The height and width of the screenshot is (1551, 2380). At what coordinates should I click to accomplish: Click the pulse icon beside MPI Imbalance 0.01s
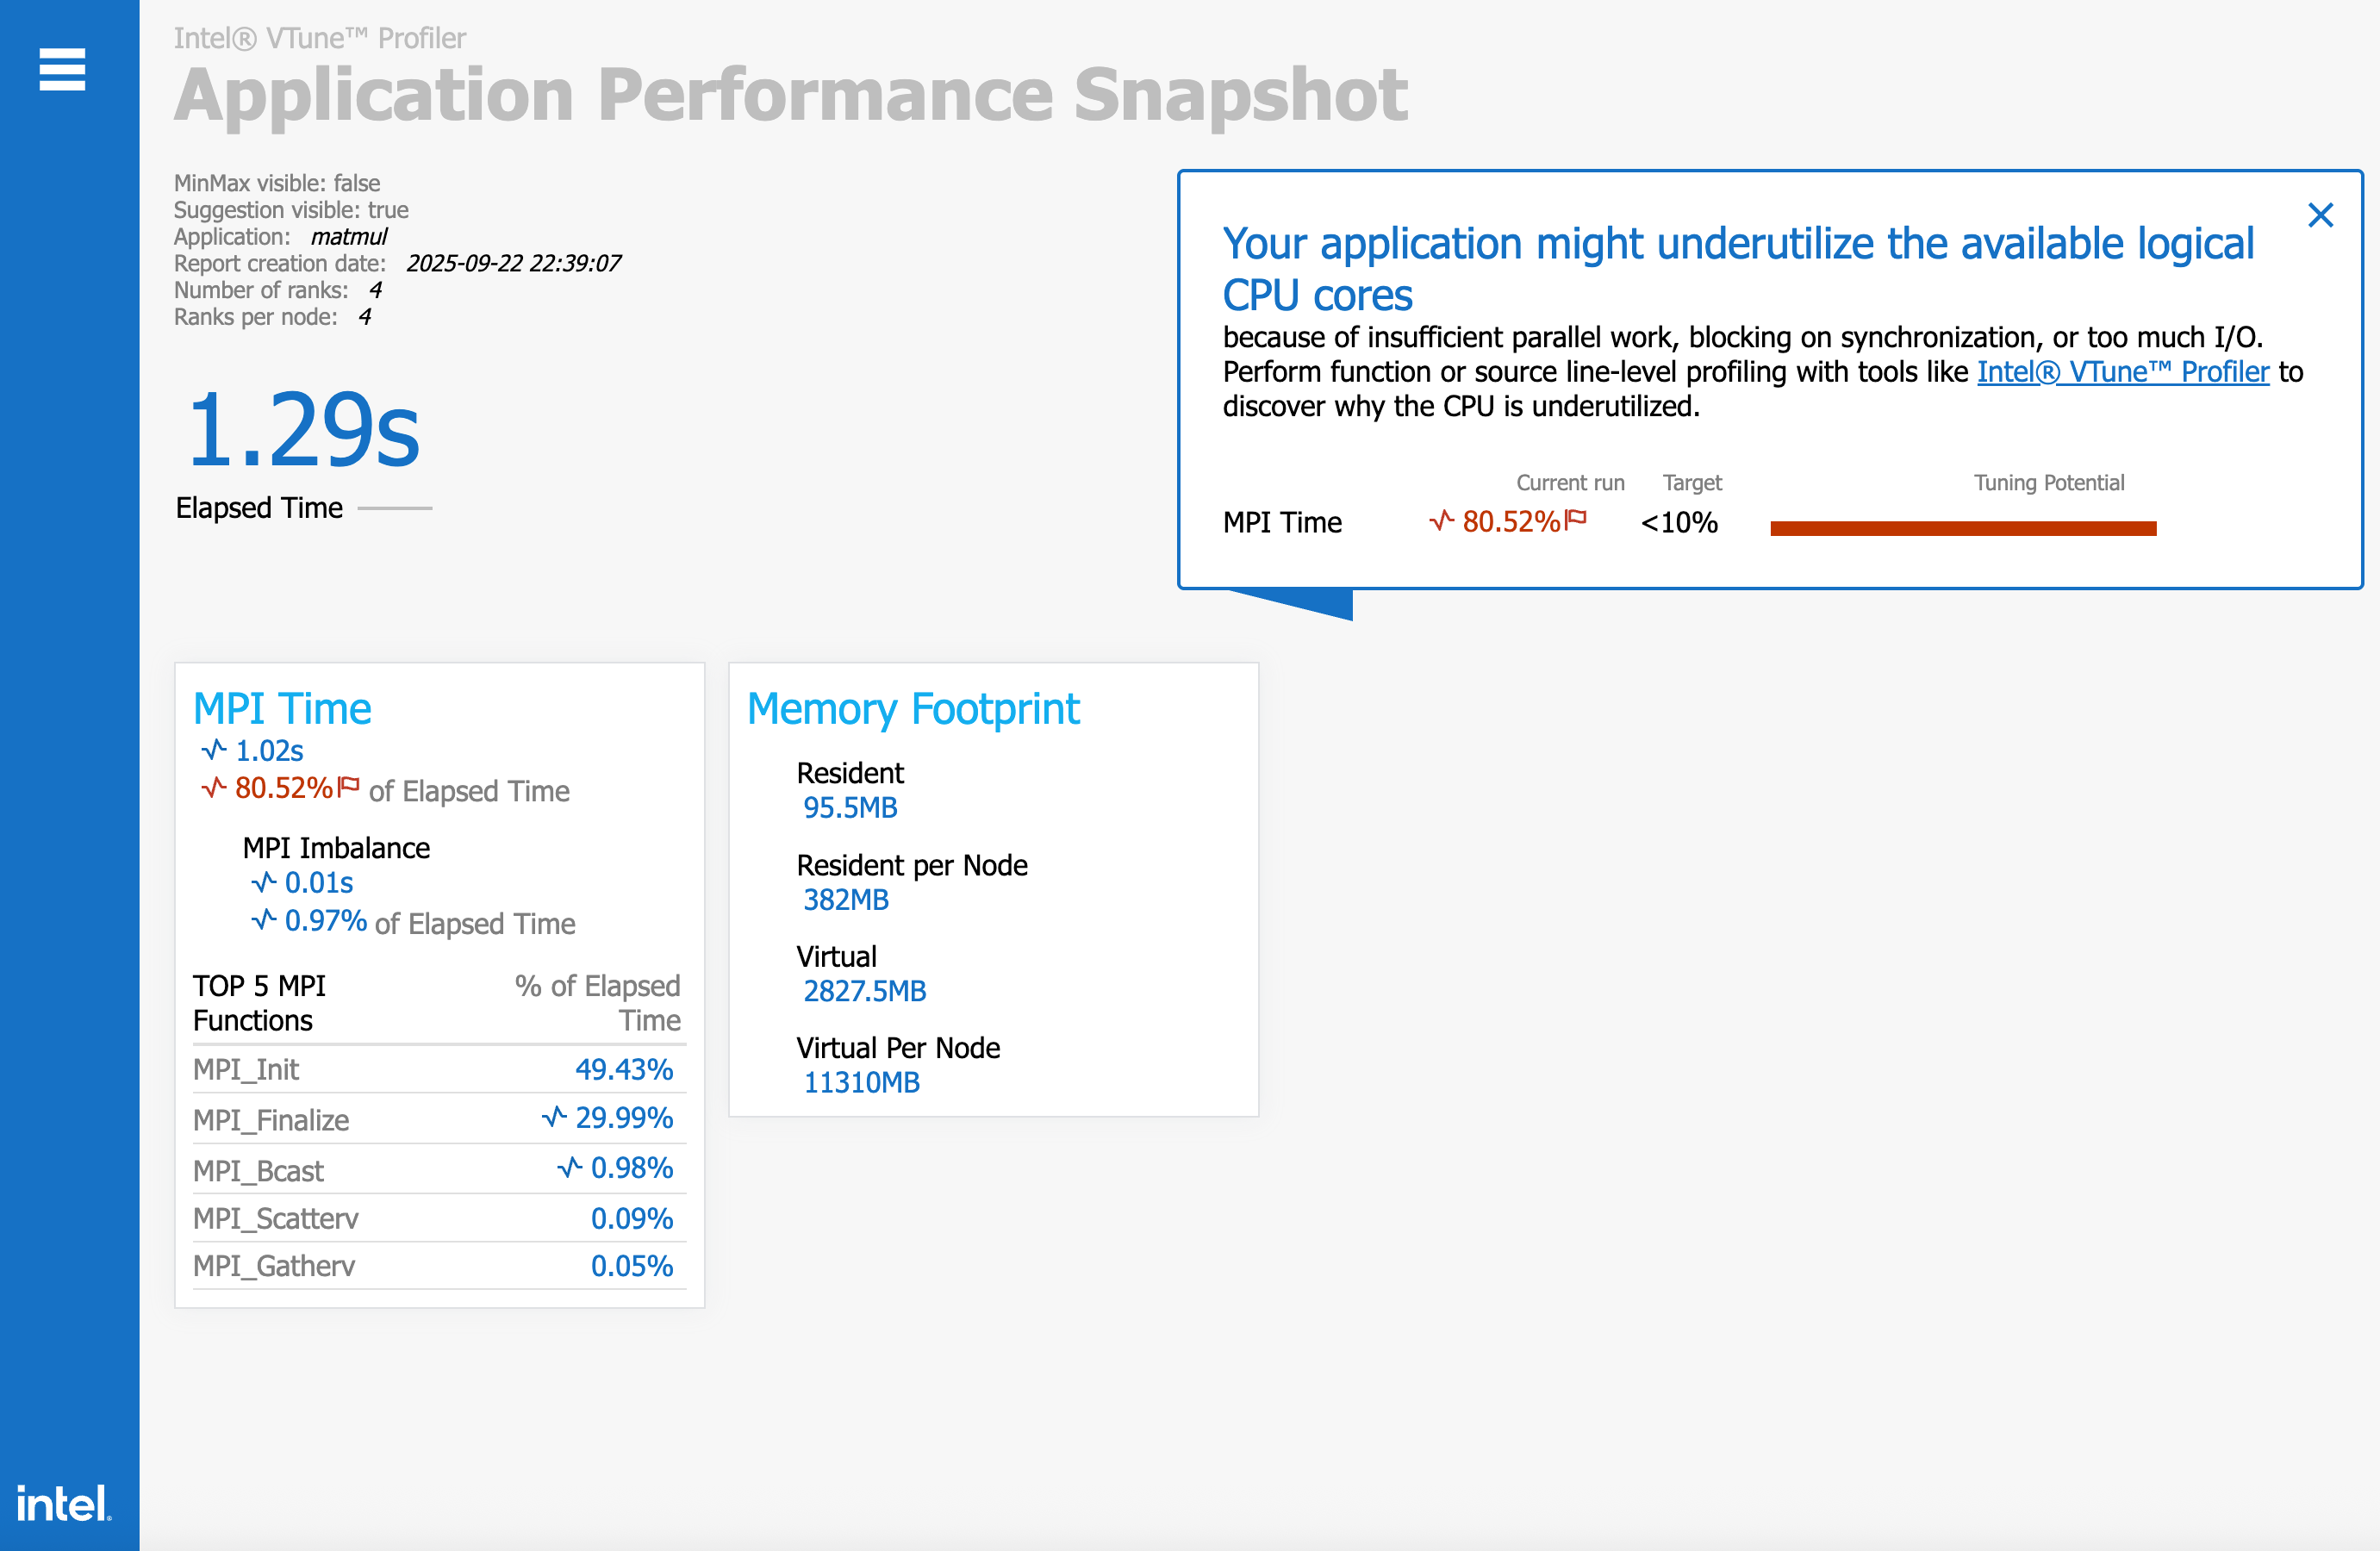click(x=264, y=881)
